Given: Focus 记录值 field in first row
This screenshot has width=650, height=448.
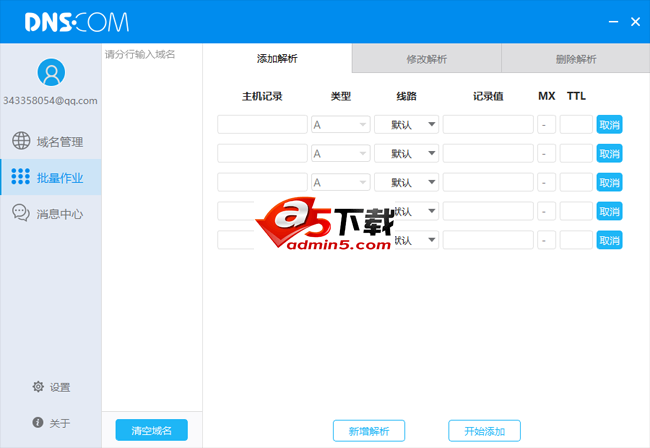Looking at the screenshot, I should click(488, 124).
